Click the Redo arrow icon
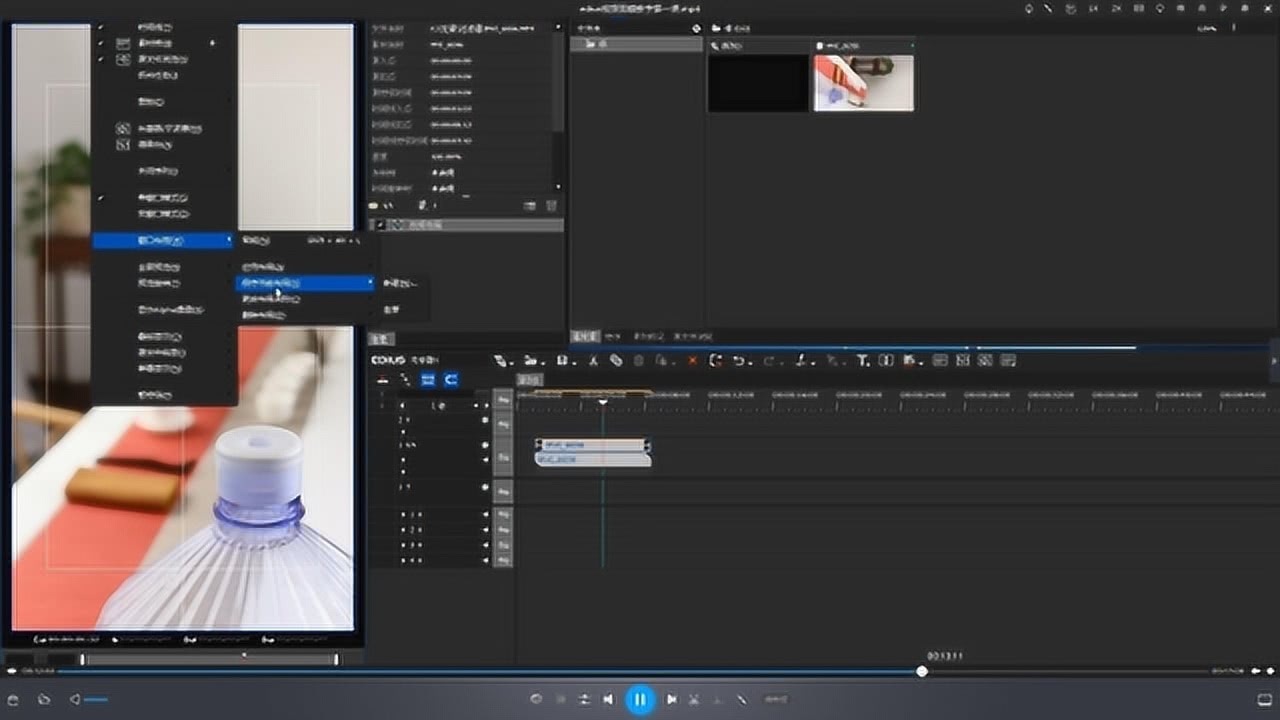The width and height of the screenshot is (1280, 720). click(x=768, y=360)
